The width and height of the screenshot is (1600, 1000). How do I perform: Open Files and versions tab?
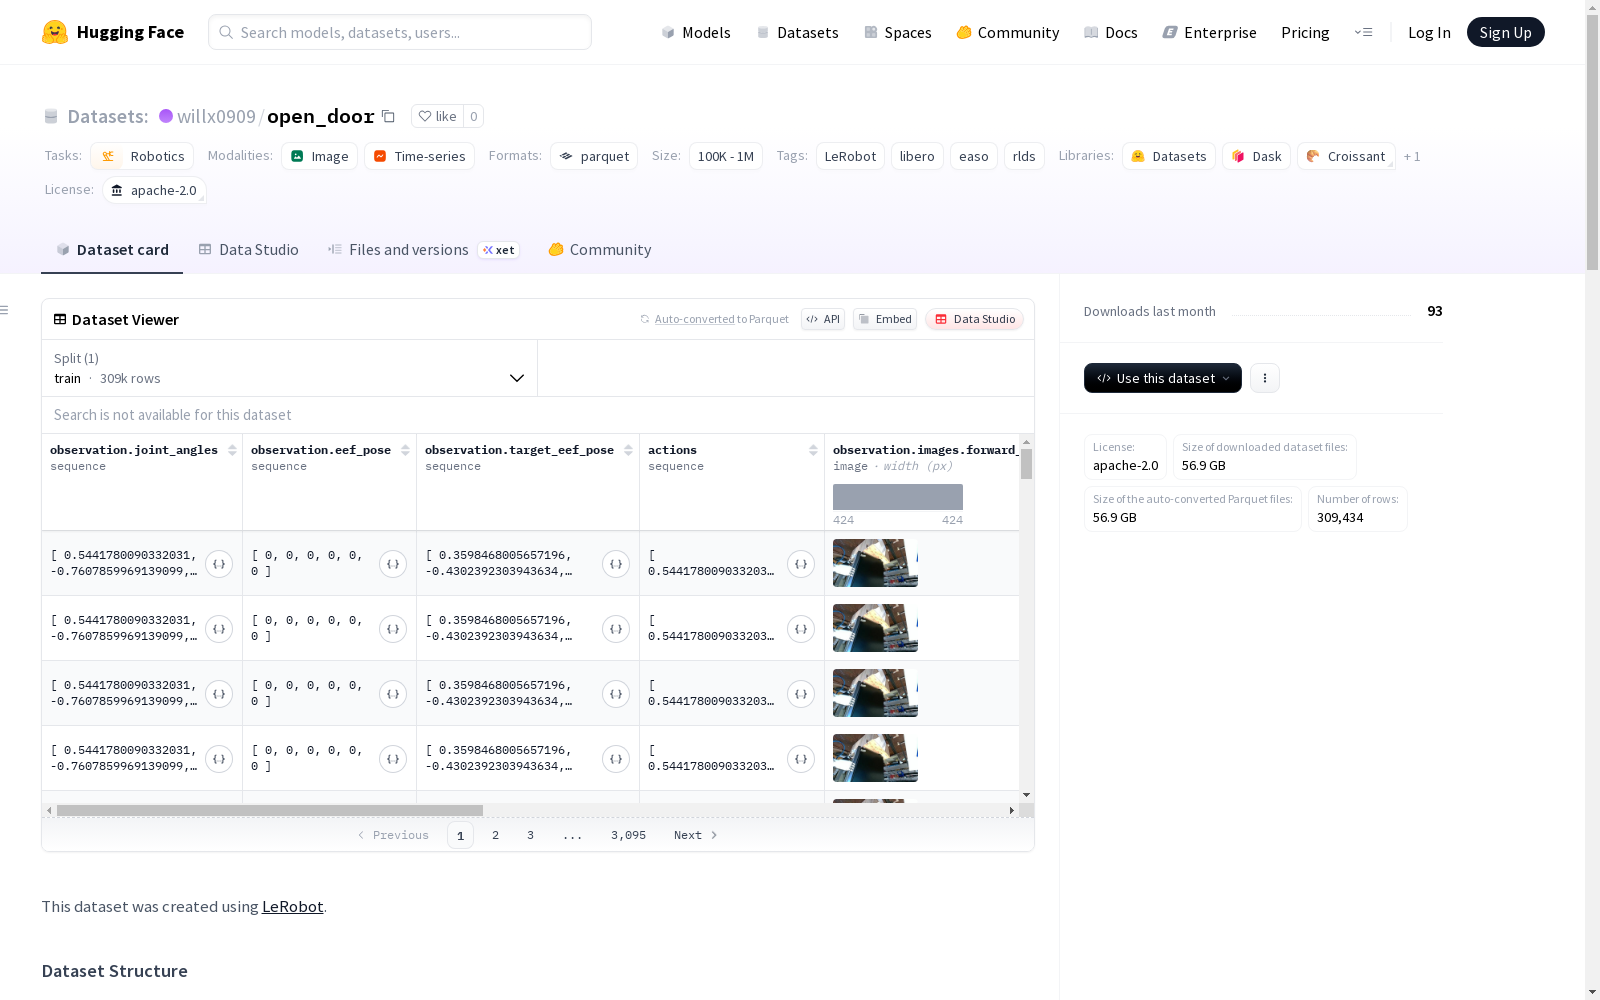click(423, 250)
